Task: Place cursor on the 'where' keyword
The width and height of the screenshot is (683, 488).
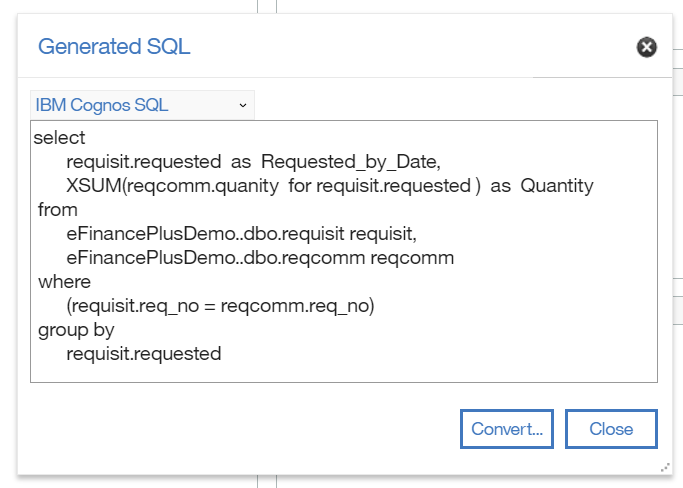Action: [x=64, y=282]
